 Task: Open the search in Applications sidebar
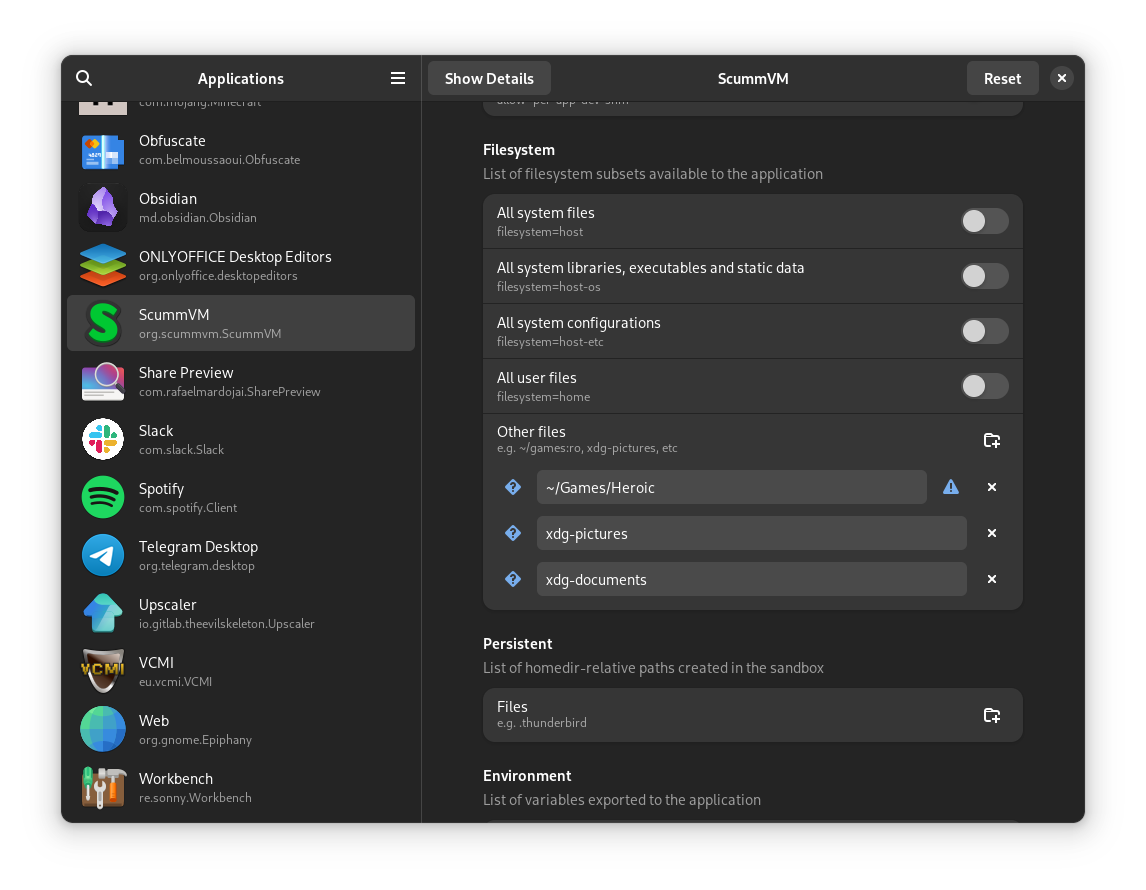[x=84, y=78]
